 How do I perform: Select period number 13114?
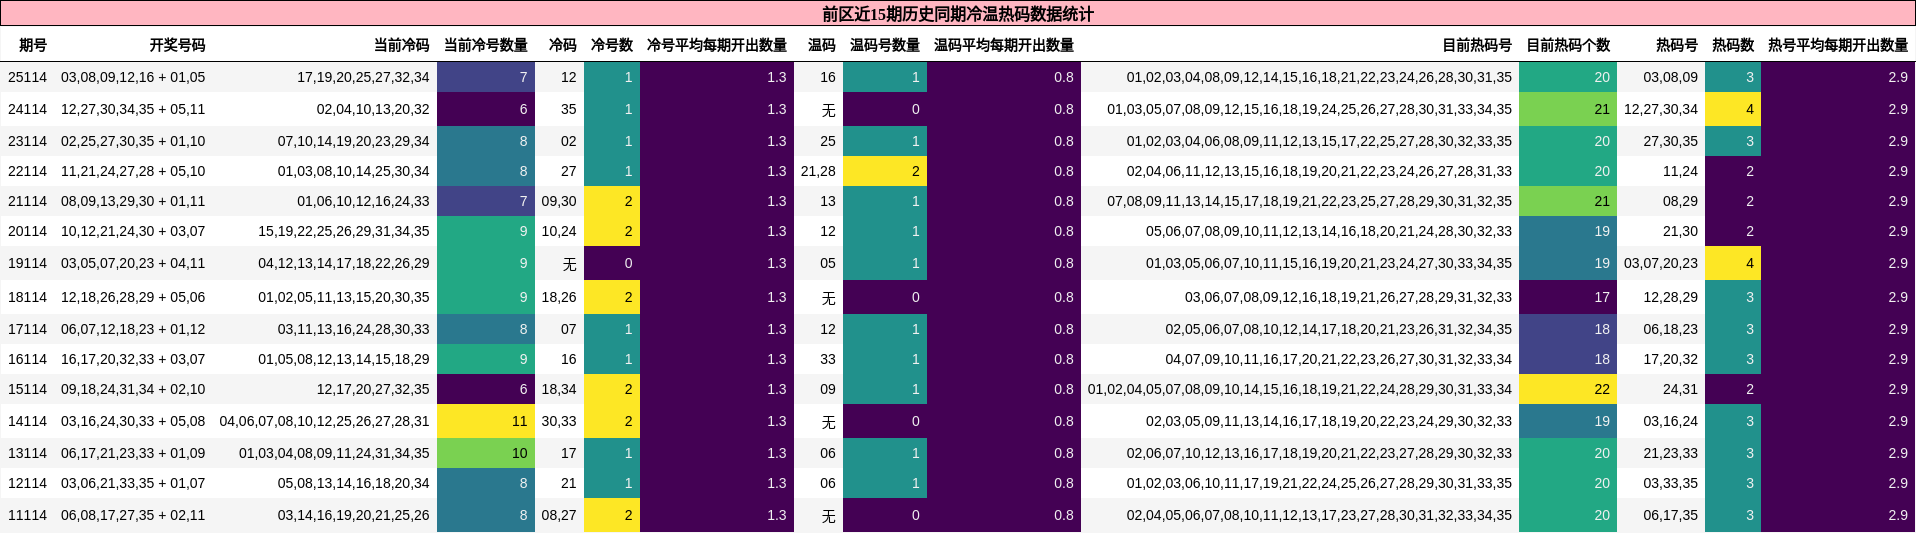click(27, 453)
